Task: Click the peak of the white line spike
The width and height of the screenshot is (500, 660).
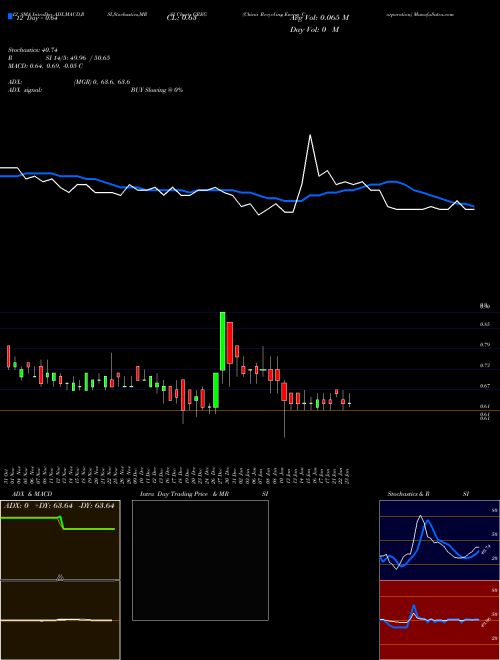Action: (310, 135)
